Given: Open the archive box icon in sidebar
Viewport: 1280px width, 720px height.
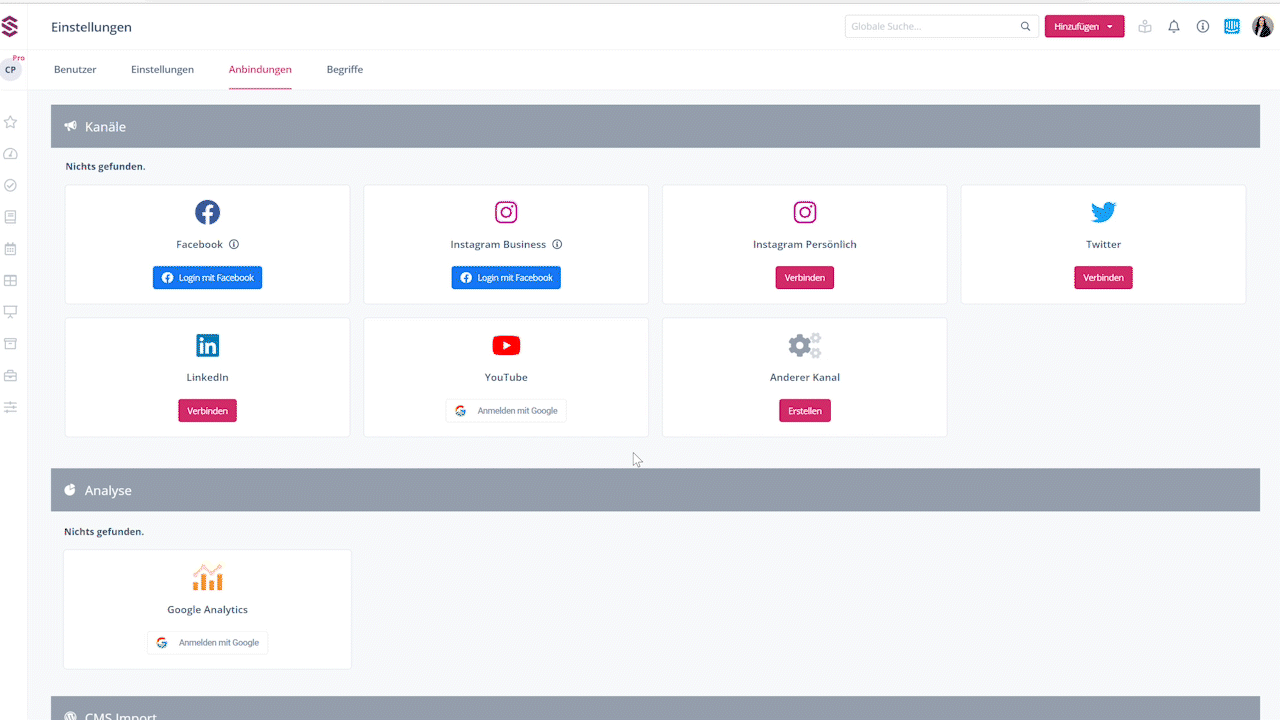Looking at the screenshot, I should (11, 344).
